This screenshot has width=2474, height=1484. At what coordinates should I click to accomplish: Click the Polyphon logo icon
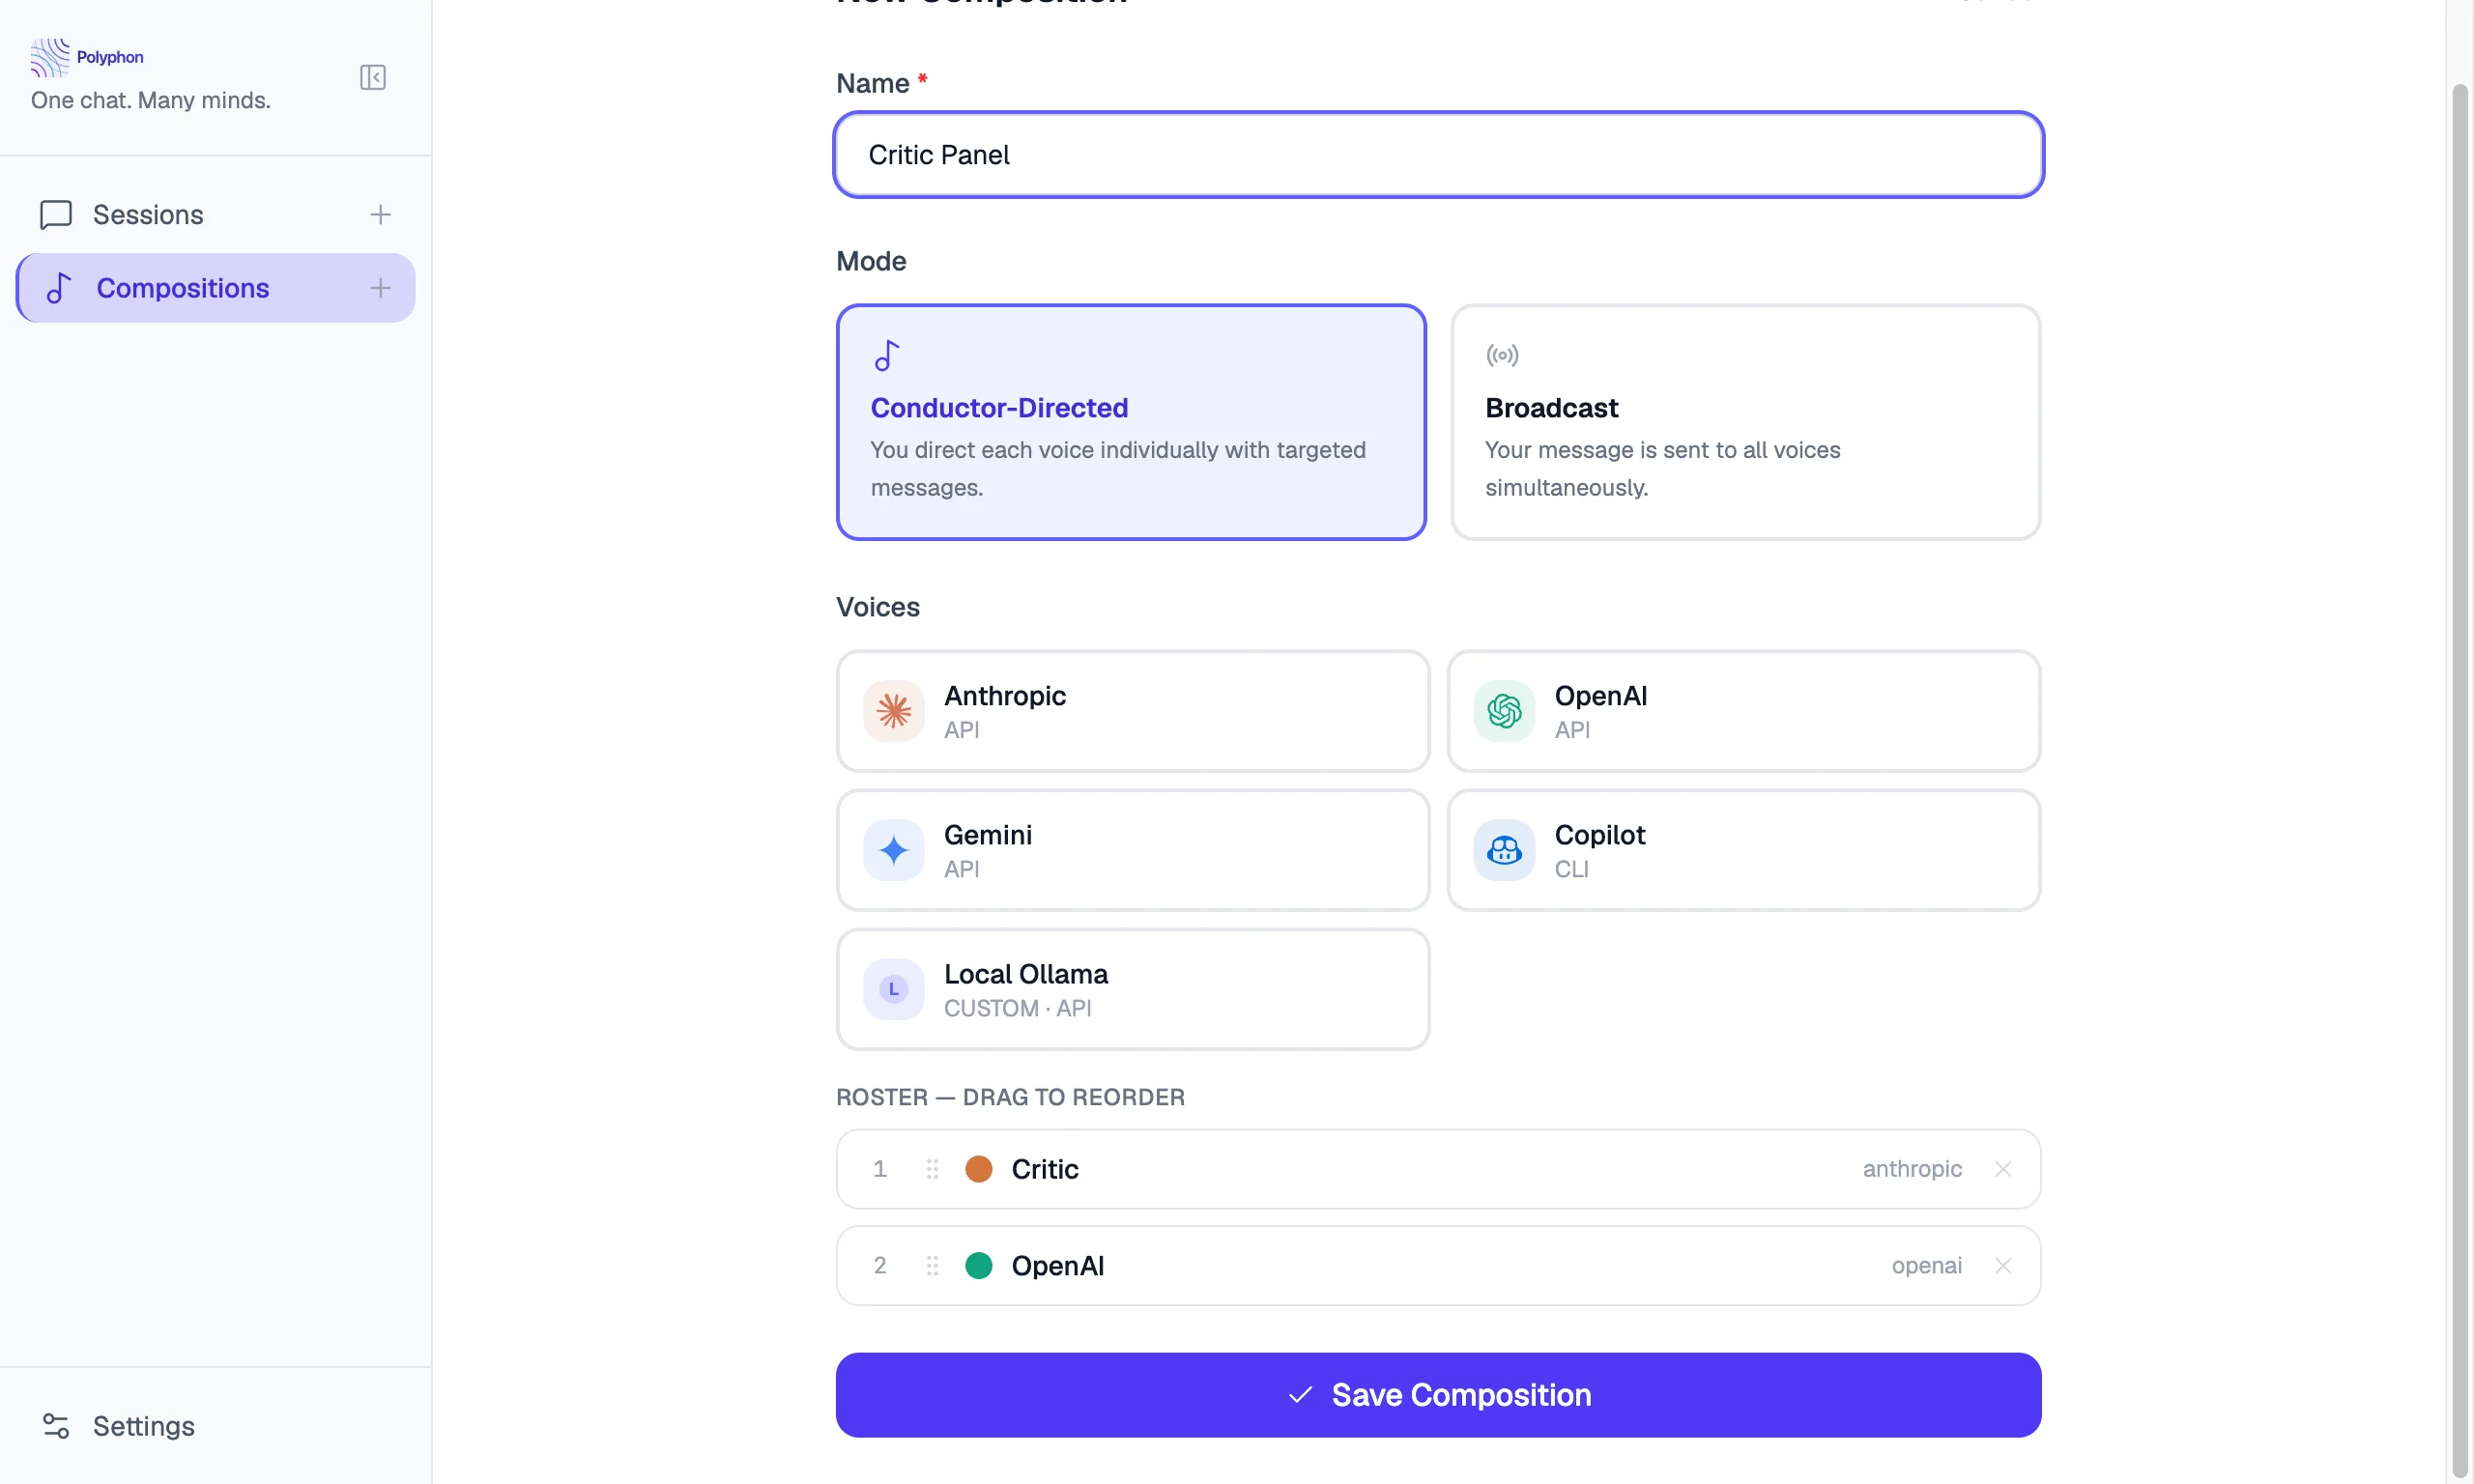pyautogui.click(x=50, y=57)
